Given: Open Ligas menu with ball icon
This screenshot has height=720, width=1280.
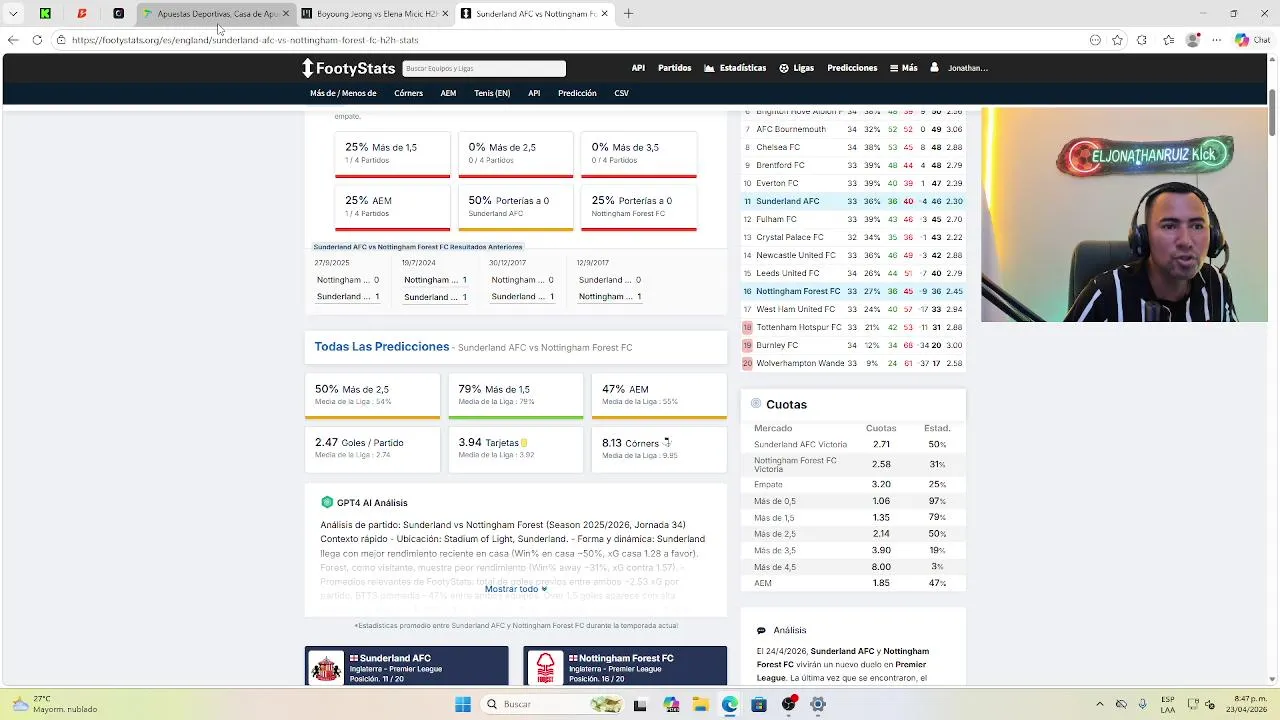Looking at the screenshot, I should tap(796, 68).
